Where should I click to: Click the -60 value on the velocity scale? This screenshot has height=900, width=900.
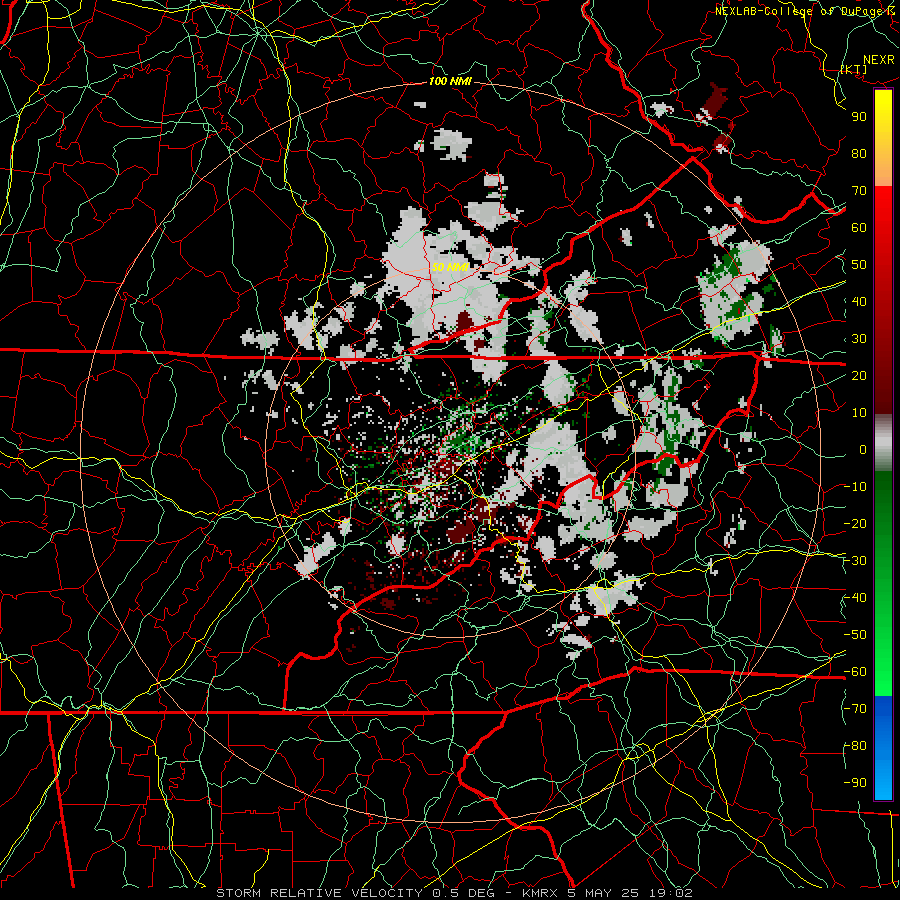tap(855, 672)
